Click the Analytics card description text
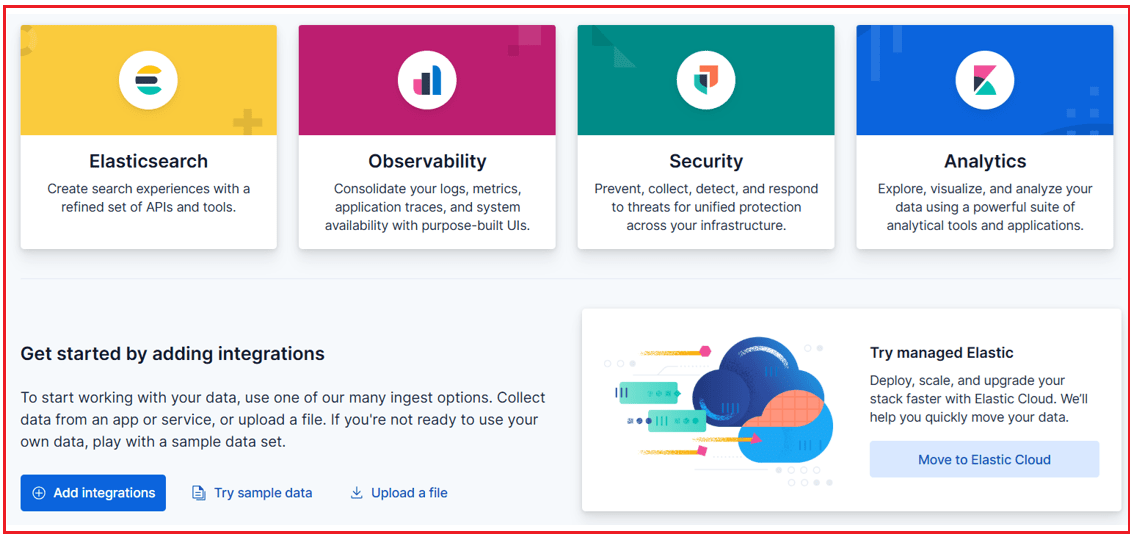The image size is (1132, 538). [985, 207]
